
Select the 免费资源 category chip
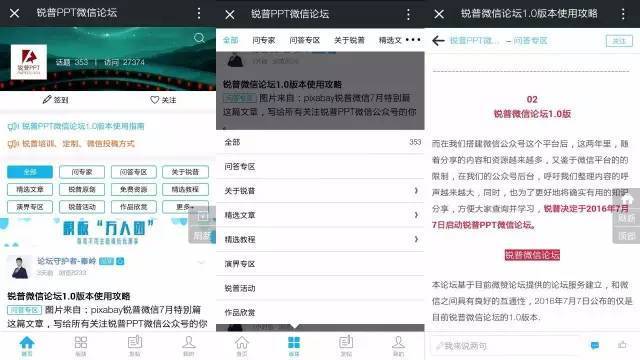[x=133, y=189]
